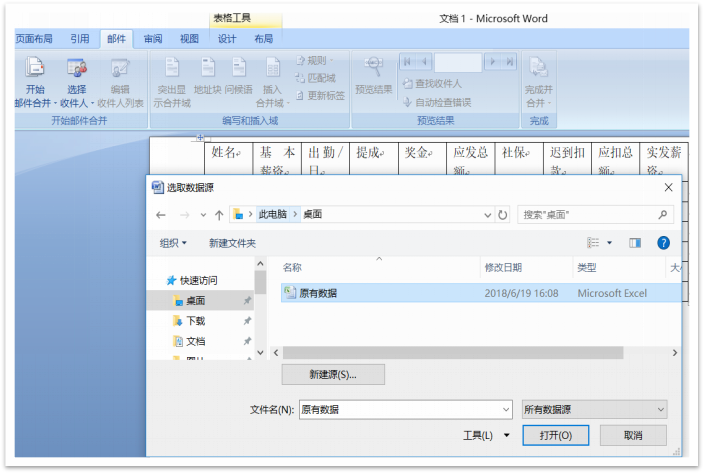Toggle the preview pane icon
The height and width of the screenshot is (473, 704).
tap(634, 243)
